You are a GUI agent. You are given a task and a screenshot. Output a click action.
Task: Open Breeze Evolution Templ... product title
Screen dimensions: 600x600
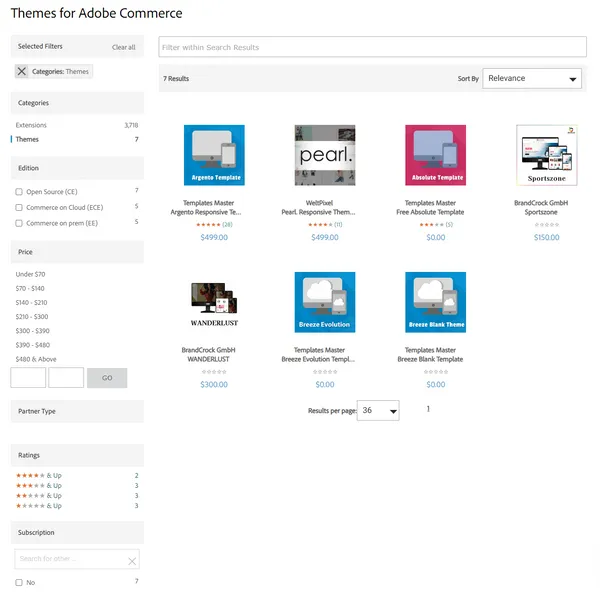click(x=318, y=359)
